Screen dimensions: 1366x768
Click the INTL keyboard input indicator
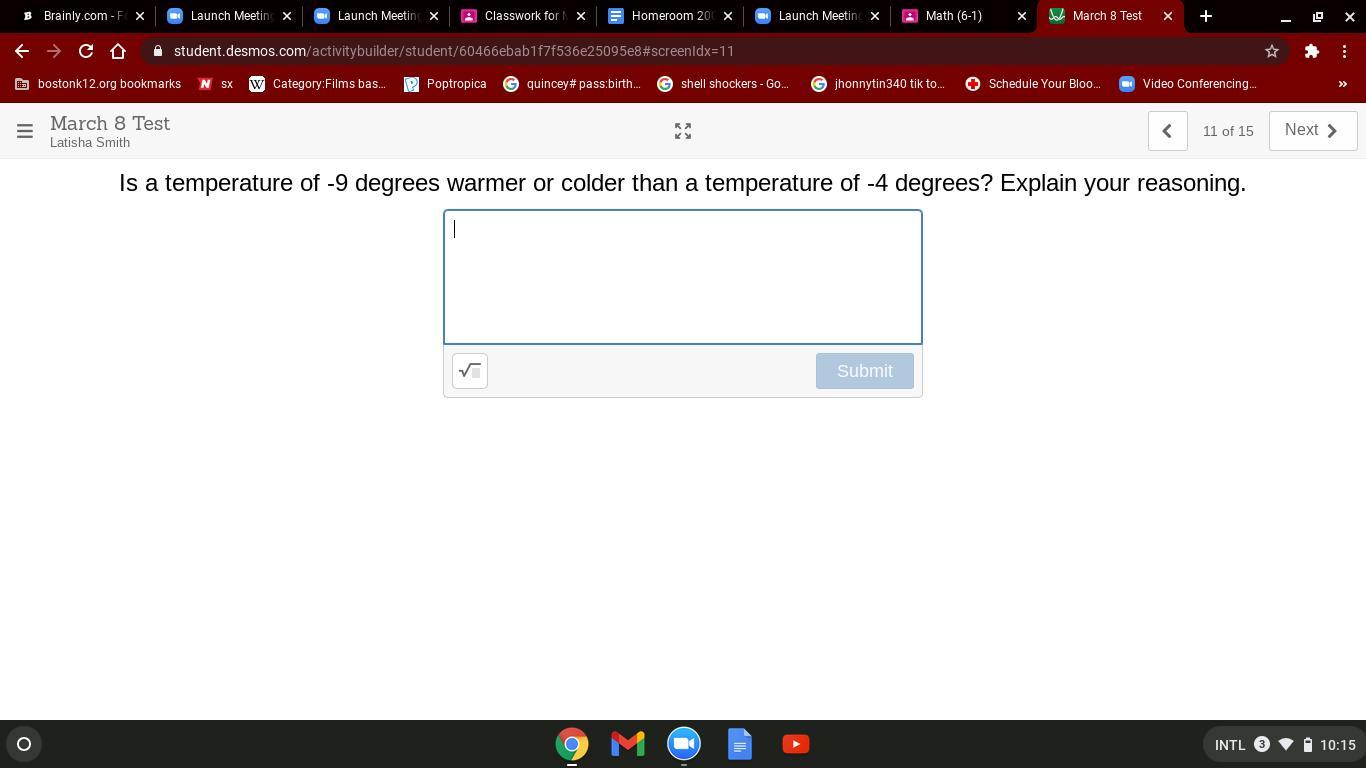click(x=1230, y=745)
